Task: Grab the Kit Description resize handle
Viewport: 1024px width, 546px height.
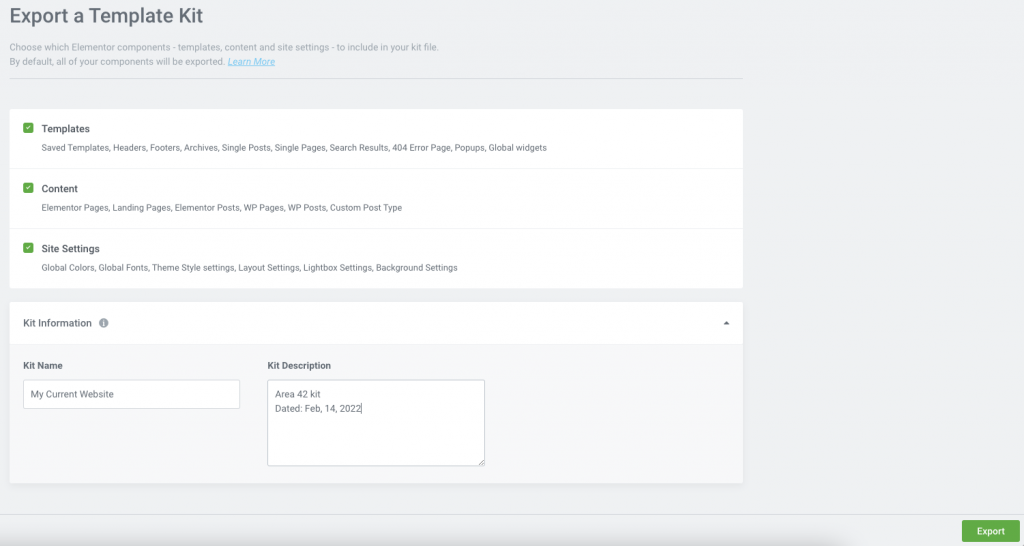Action: pyautogui.click(x=481, y=462)
